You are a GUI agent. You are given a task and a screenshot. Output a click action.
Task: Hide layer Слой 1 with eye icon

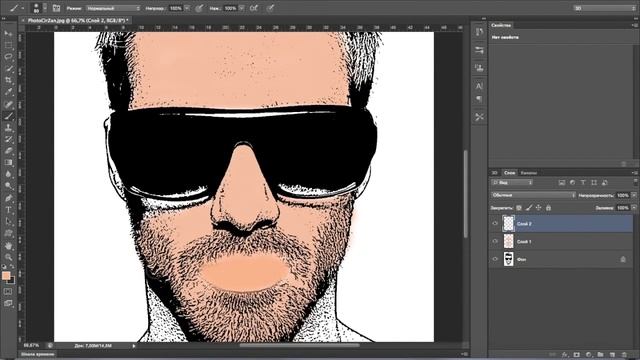tap(495, 241)
